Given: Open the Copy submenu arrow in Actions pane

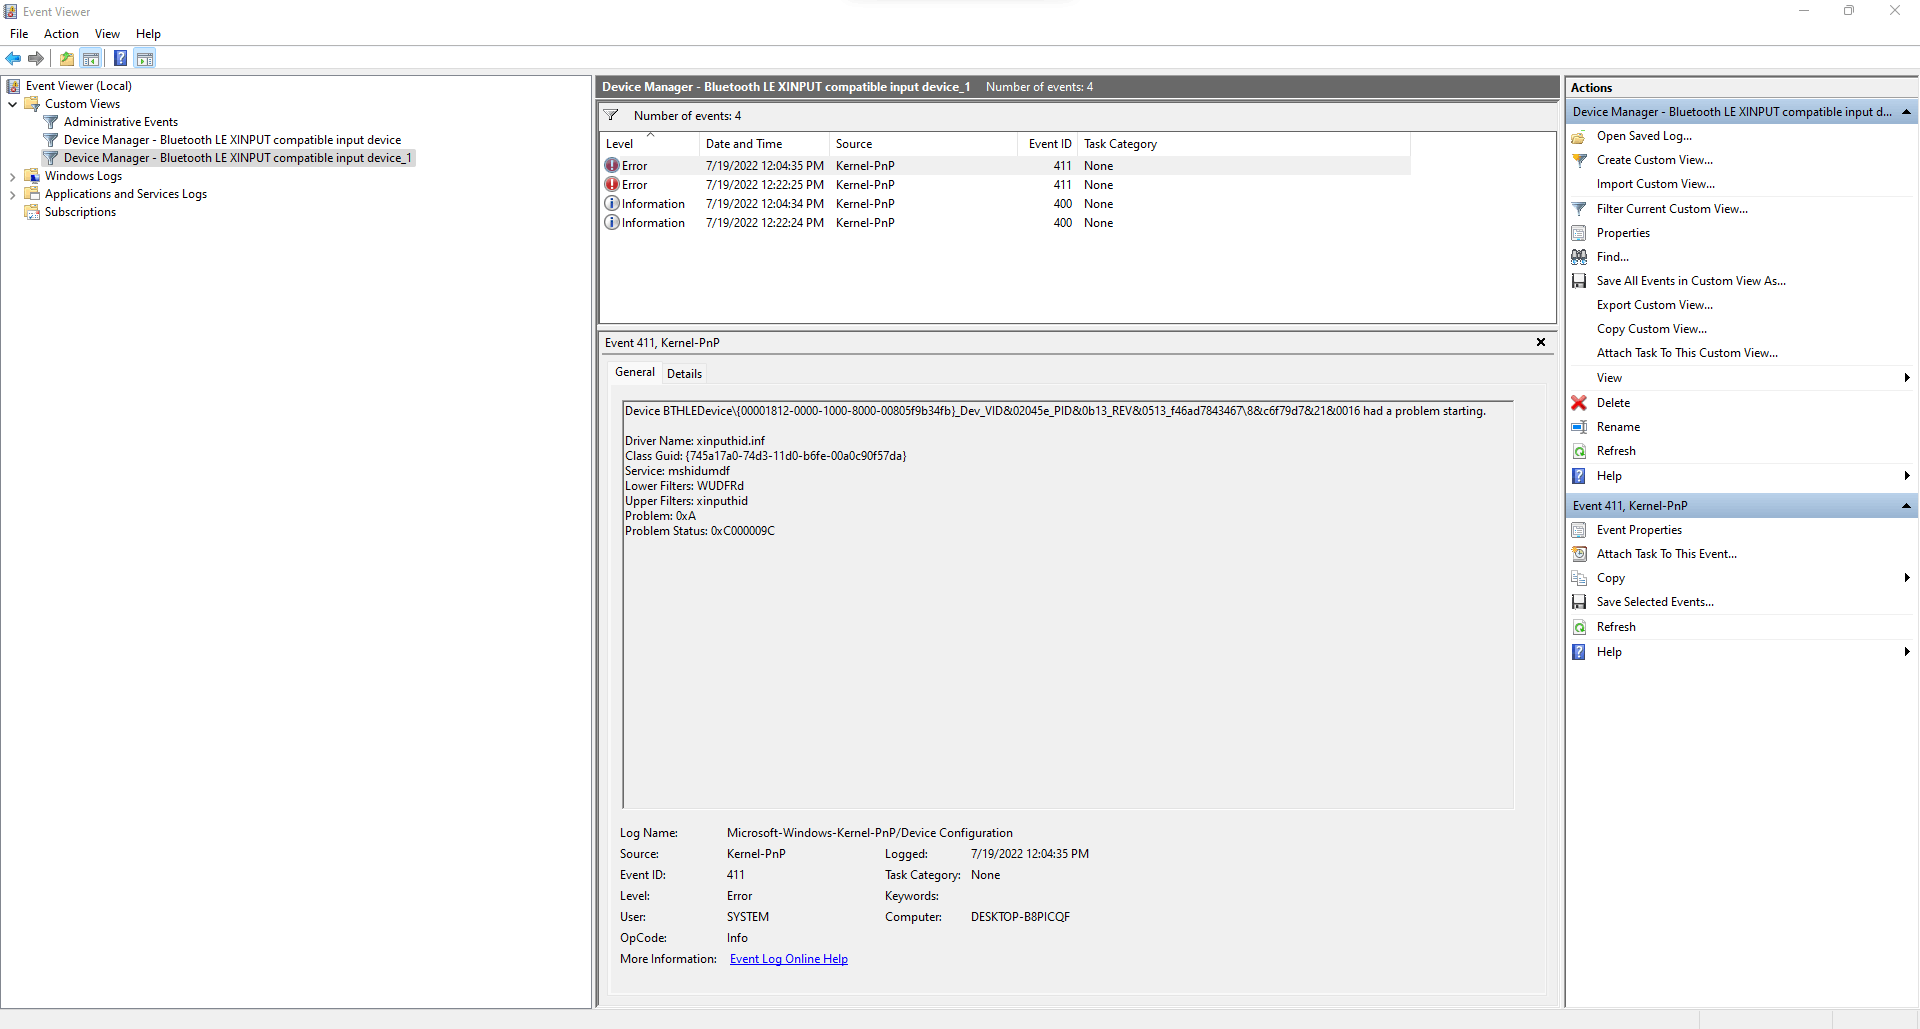Looking at the screenshot, I should click(x=1907, y=578).
